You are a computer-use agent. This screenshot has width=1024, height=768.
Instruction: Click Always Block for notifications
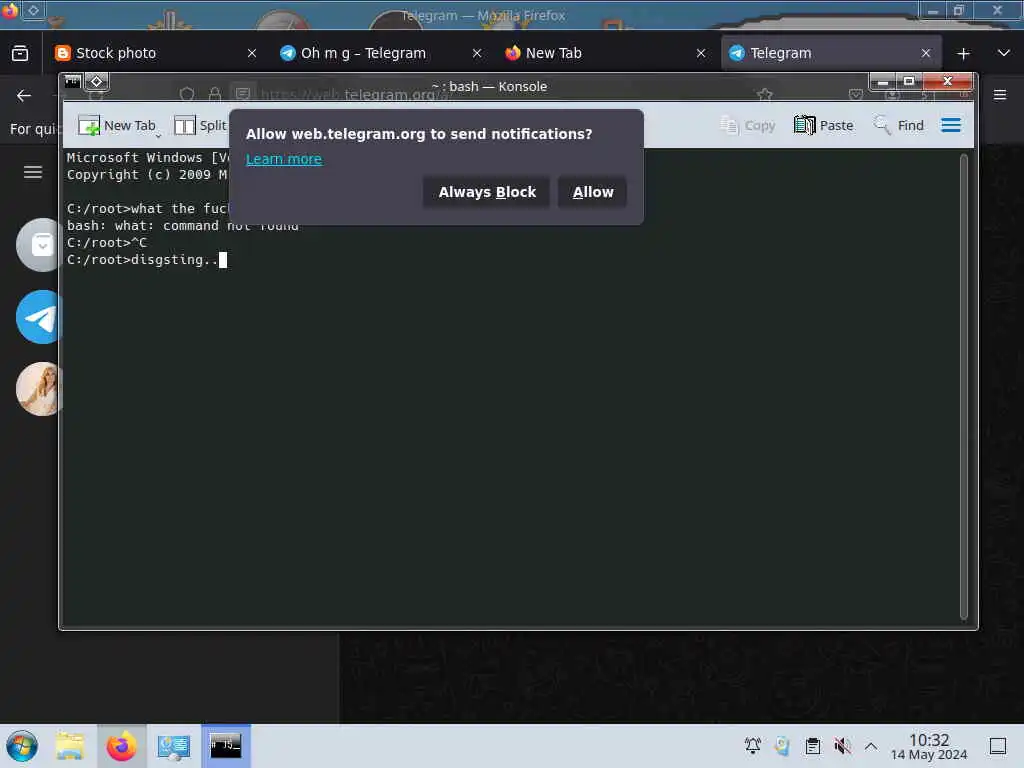tap(487, 192)
